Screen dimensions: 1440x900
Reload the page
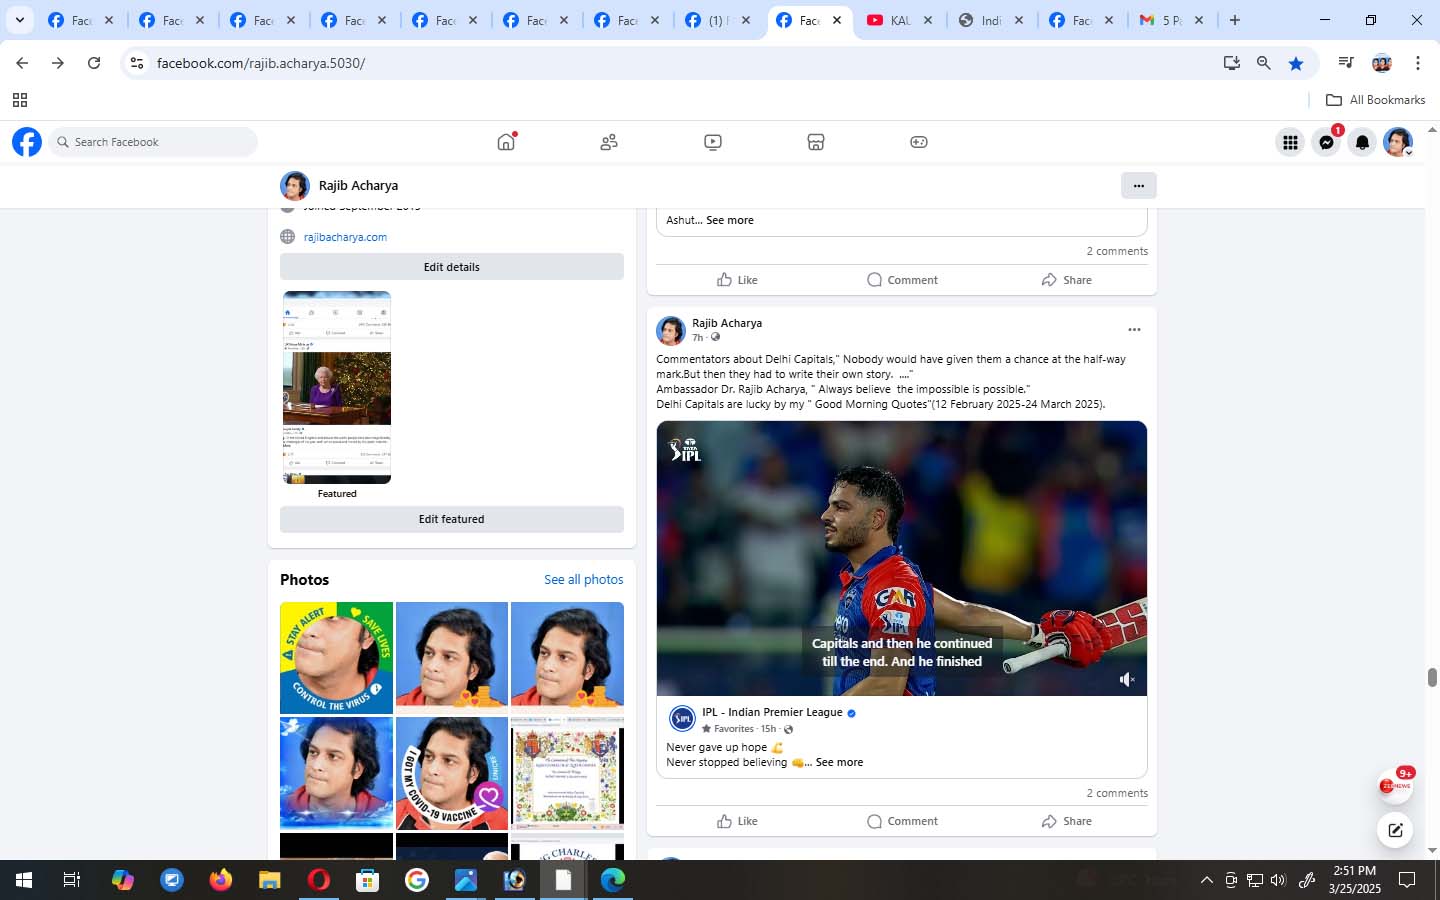click(94, 63)
